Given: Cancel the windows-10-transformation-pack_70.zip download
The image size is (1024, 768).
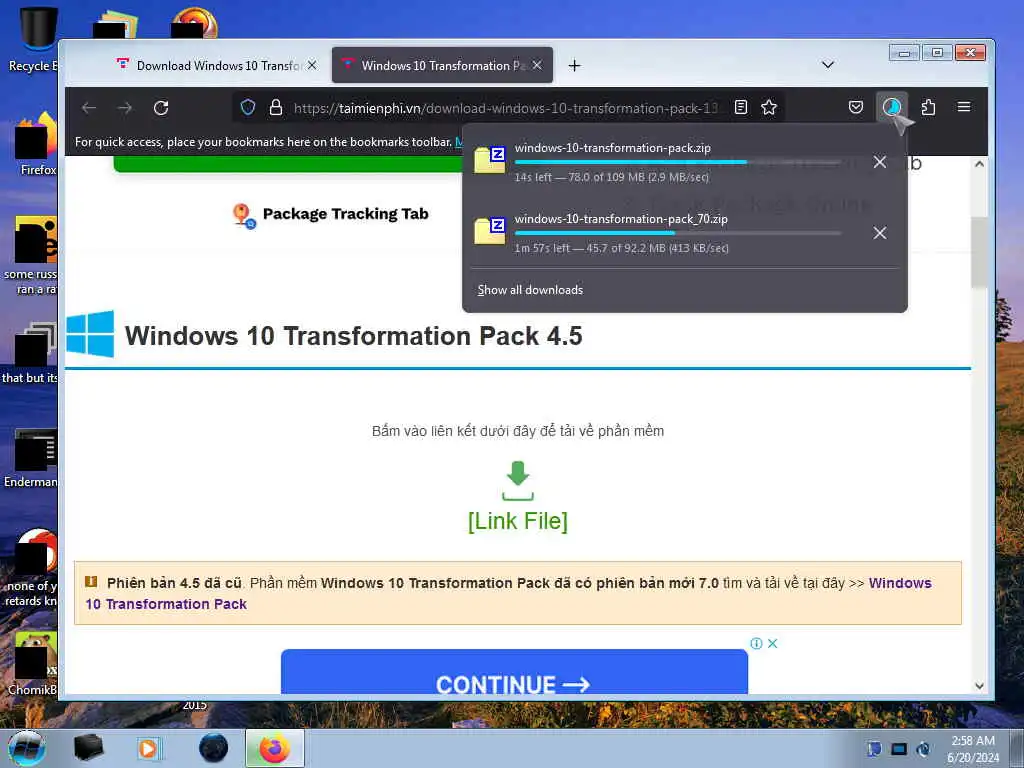Looking at the screenshot, I should (x=880, y=233).
